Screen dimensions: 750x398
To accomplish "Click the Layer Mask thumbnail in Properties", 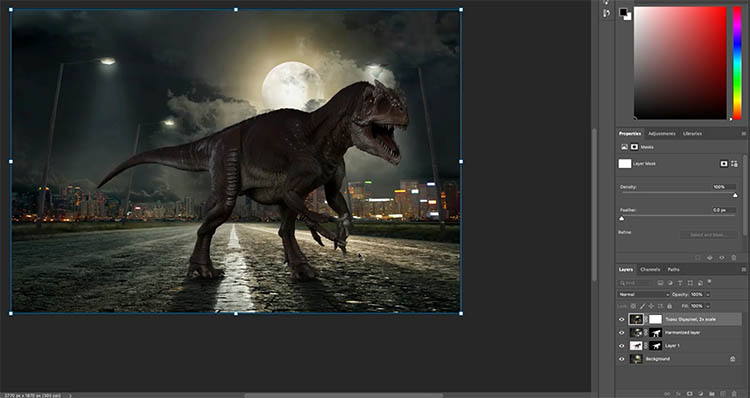I will pyautogui.click(x=625, y=164).
